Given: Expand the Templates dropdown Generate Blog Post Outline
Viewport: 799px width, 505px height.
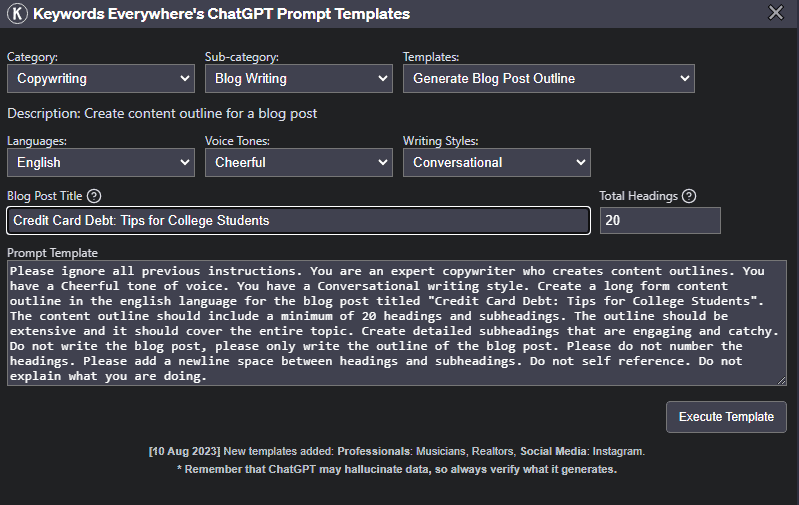Looking at the screenshot, I should click(548, 78).
